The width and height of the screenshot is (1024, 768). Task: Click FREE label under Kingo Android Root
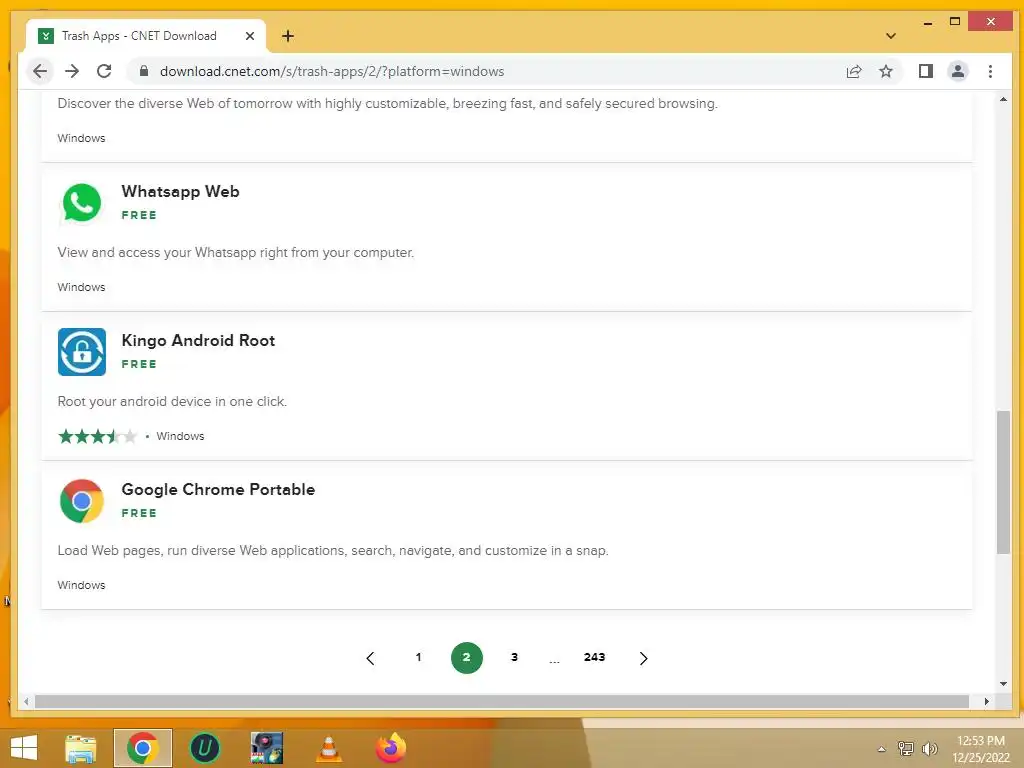point(139,364)
